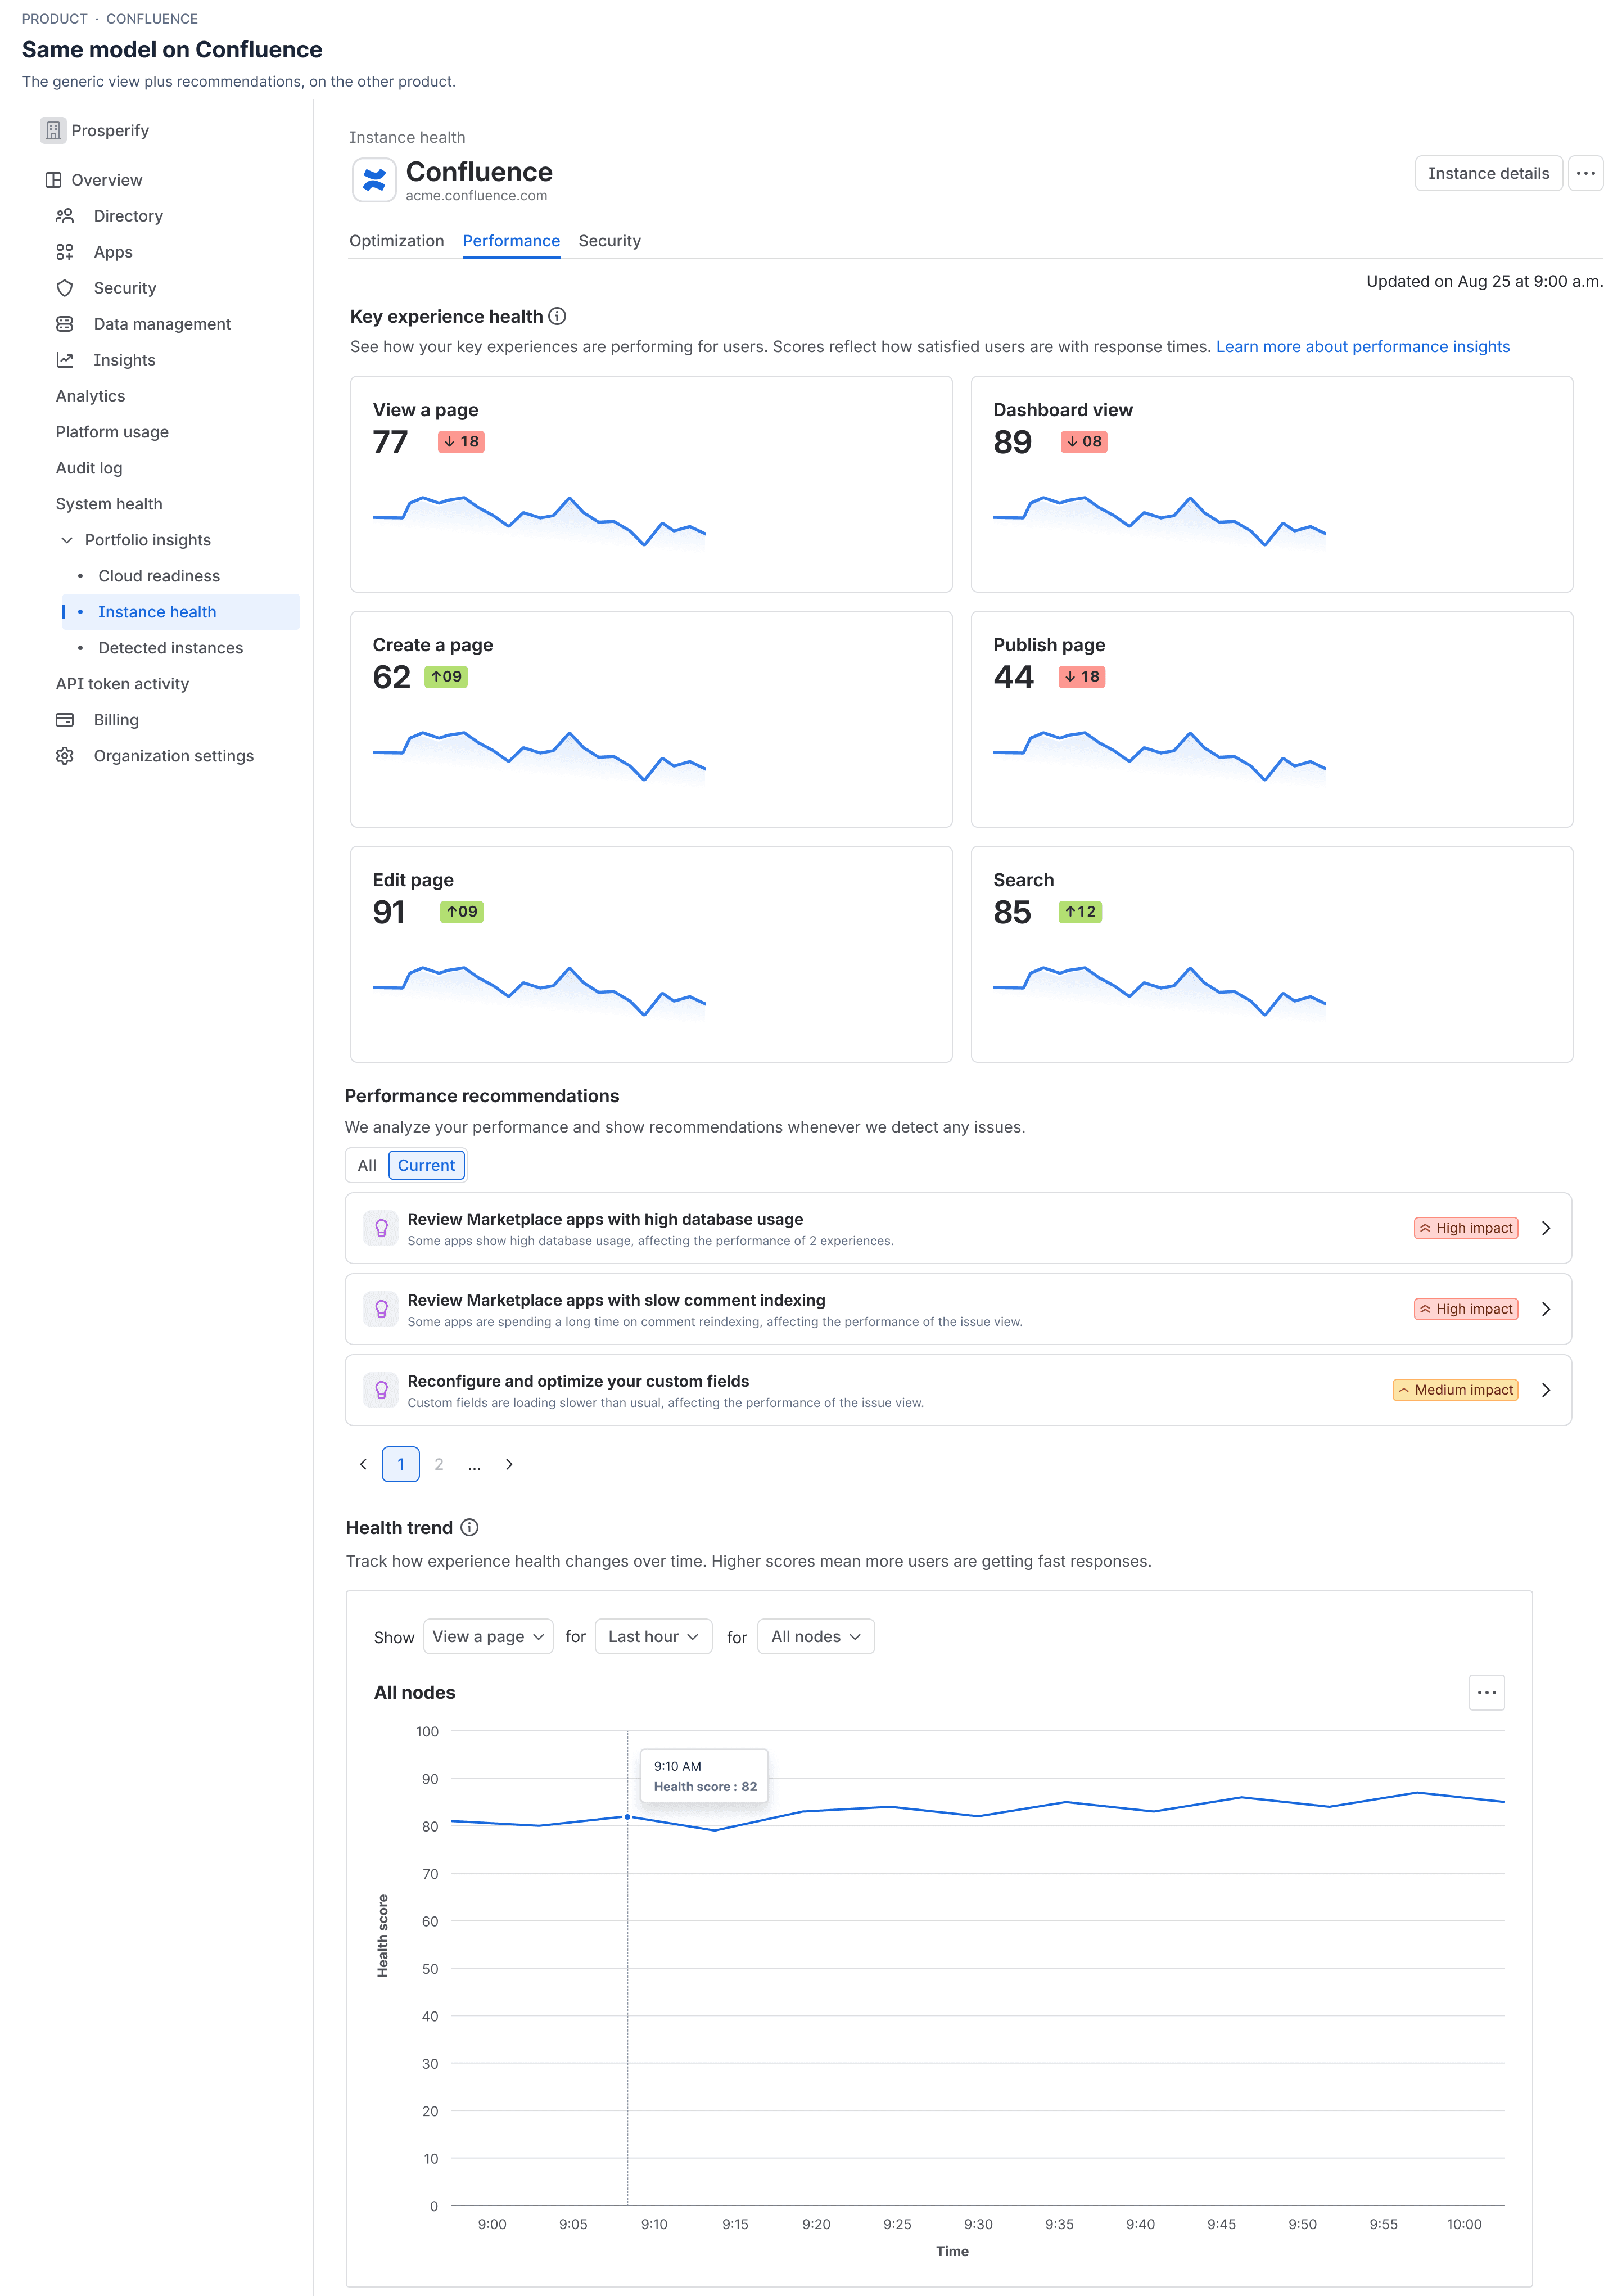Click the Prosperify organization building icon

pyautogui.click(x=53, y=130)
